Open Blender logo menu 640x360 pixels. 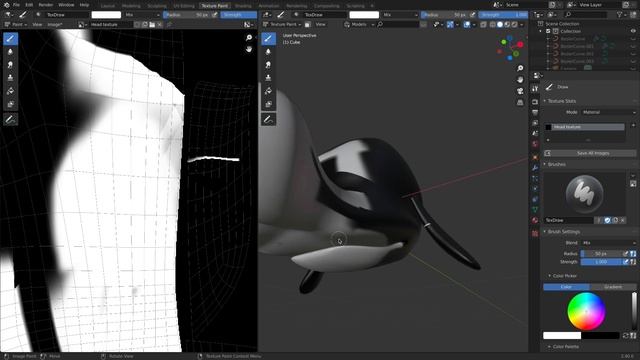click(6, 5)
